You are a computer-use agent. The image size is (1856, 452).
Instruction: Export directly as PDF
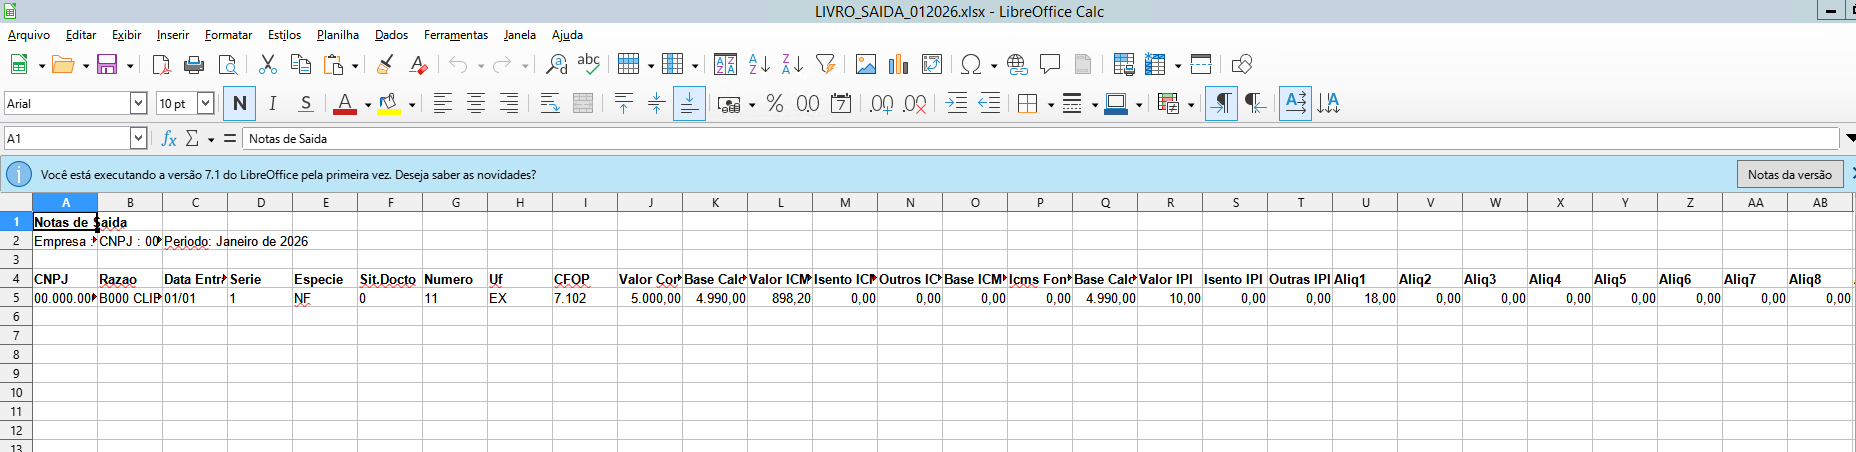click(161, 65)
